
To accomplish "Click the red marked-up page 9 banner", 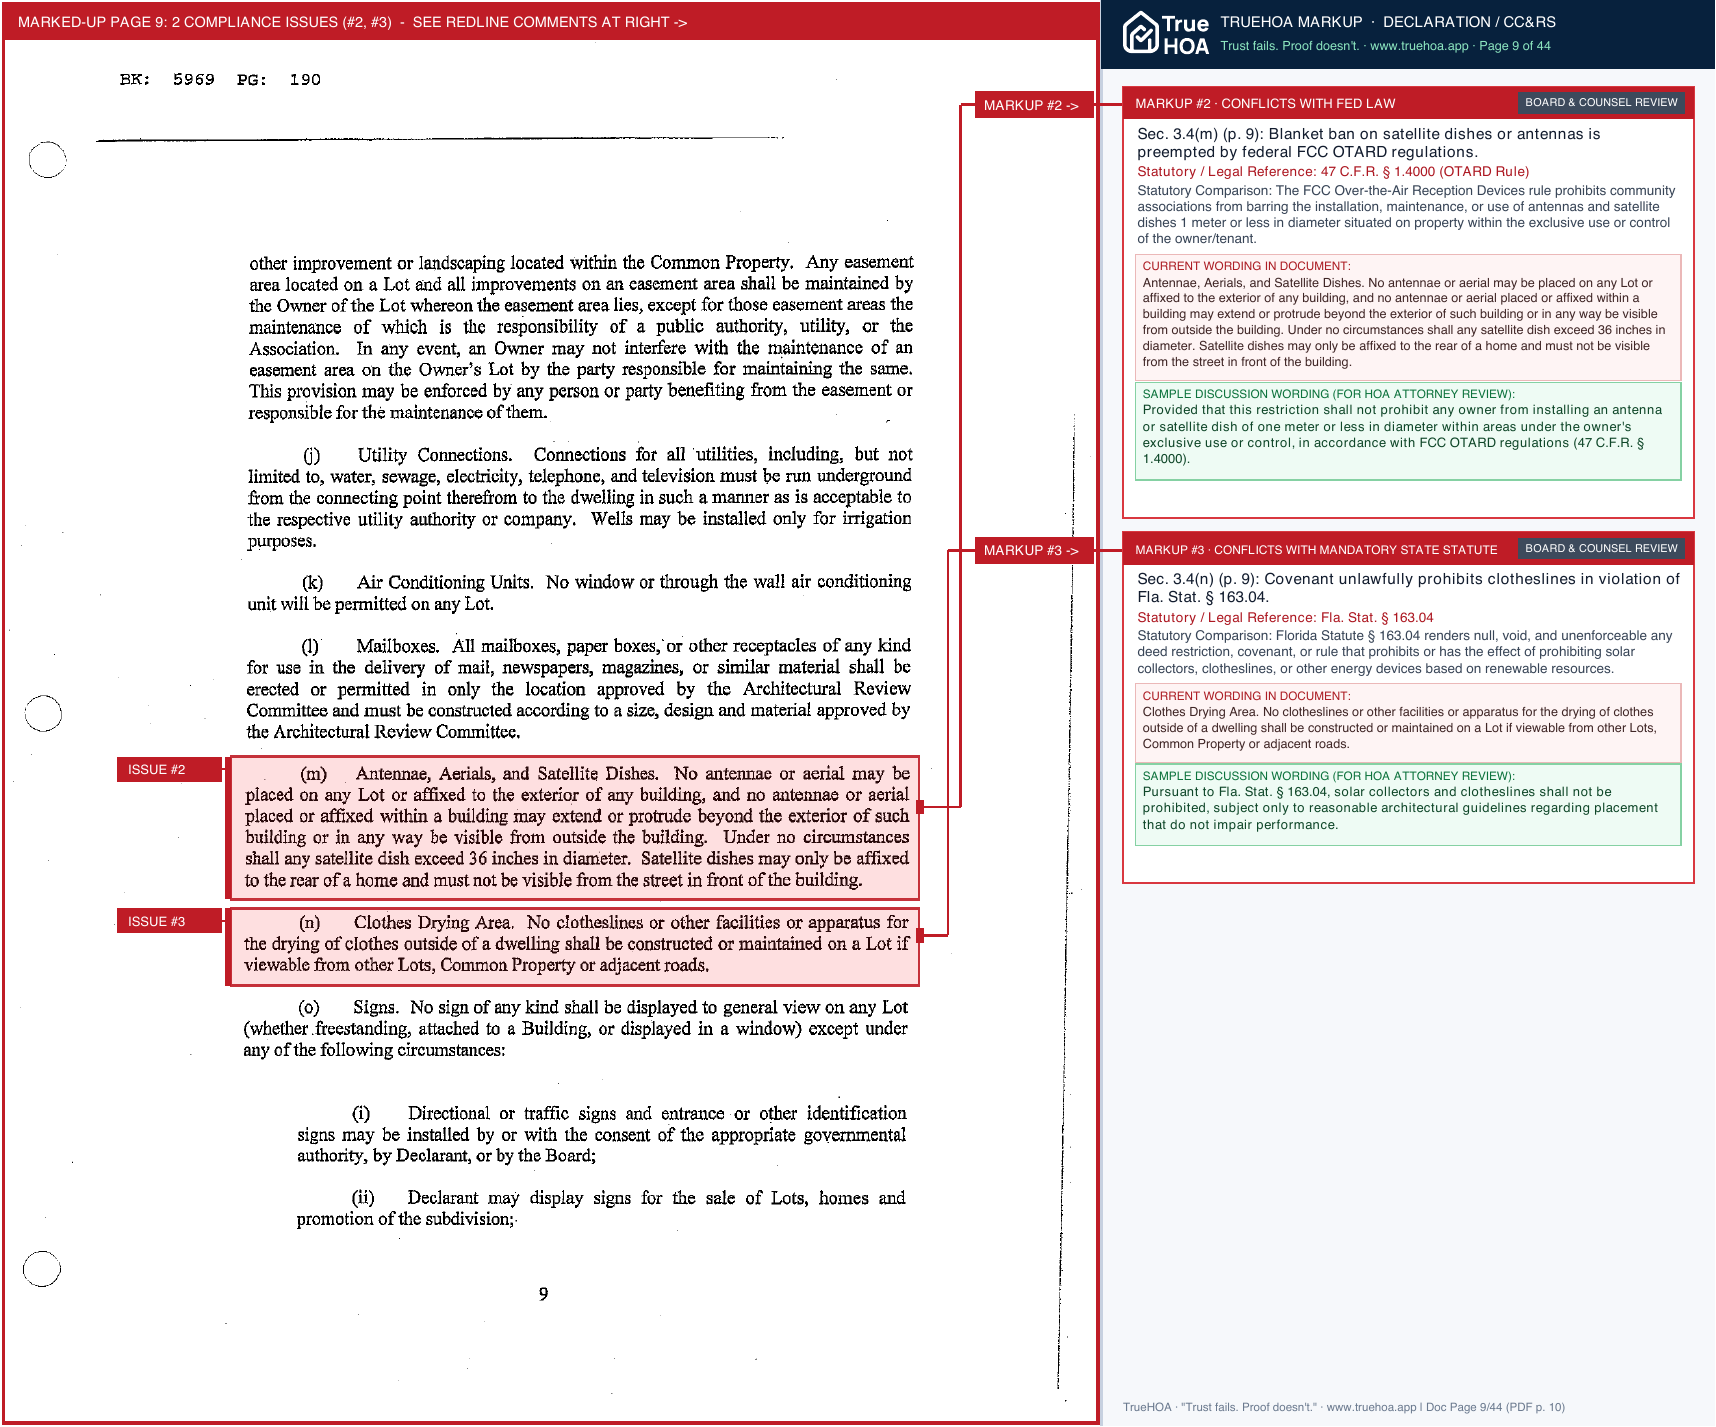I will (x=550, y=22).
